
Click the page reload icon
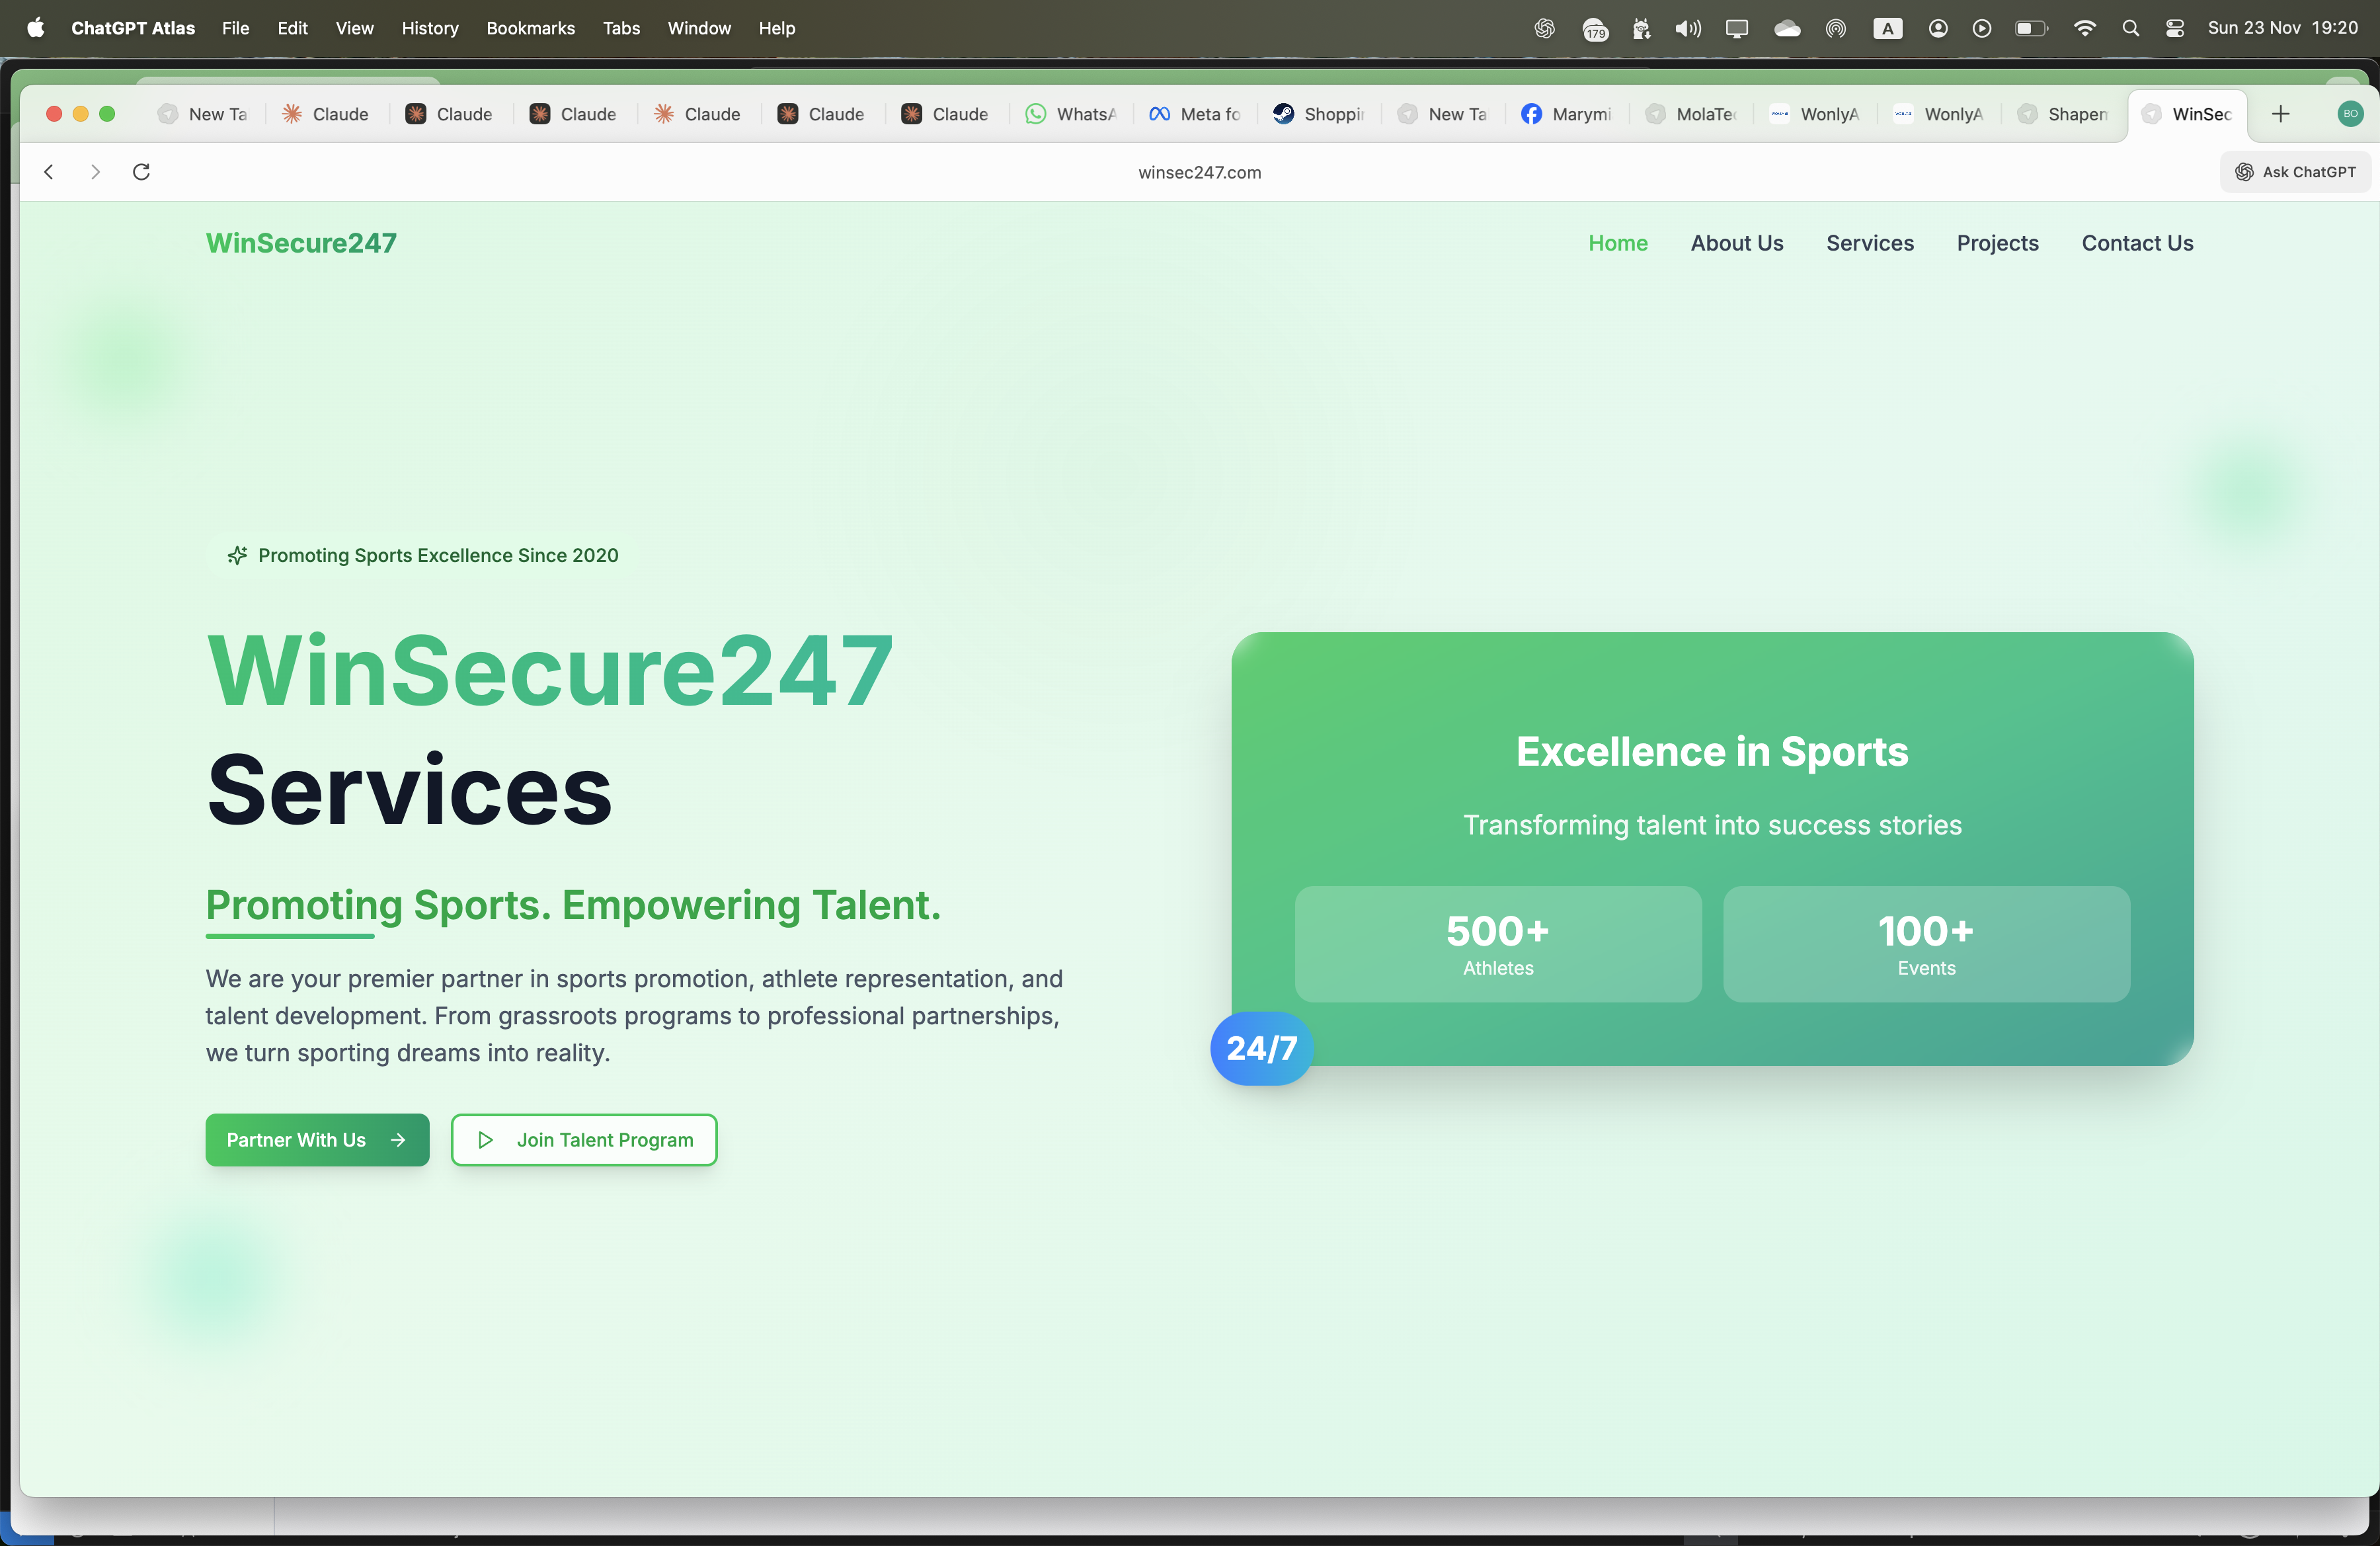coord(141,171)
